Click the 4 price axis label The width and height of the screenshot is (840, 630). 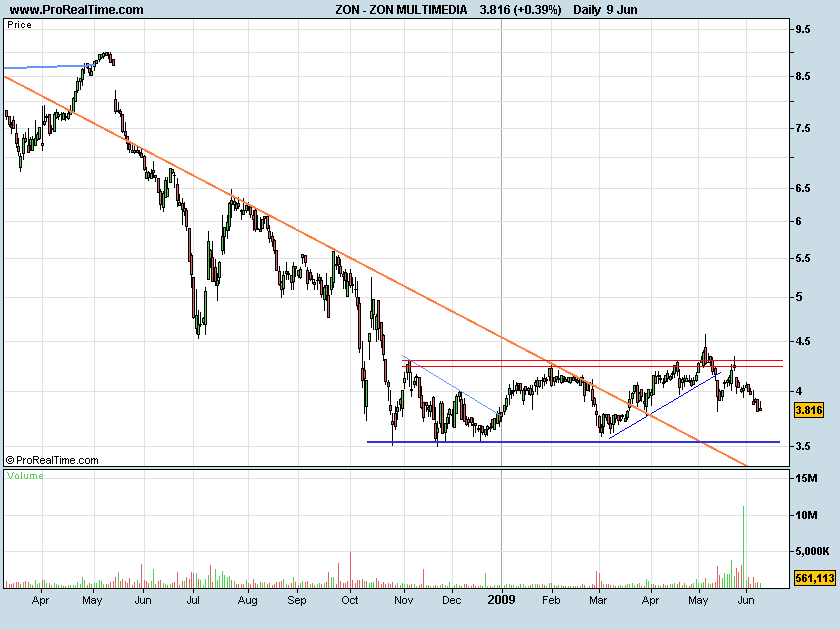[799, 392]
